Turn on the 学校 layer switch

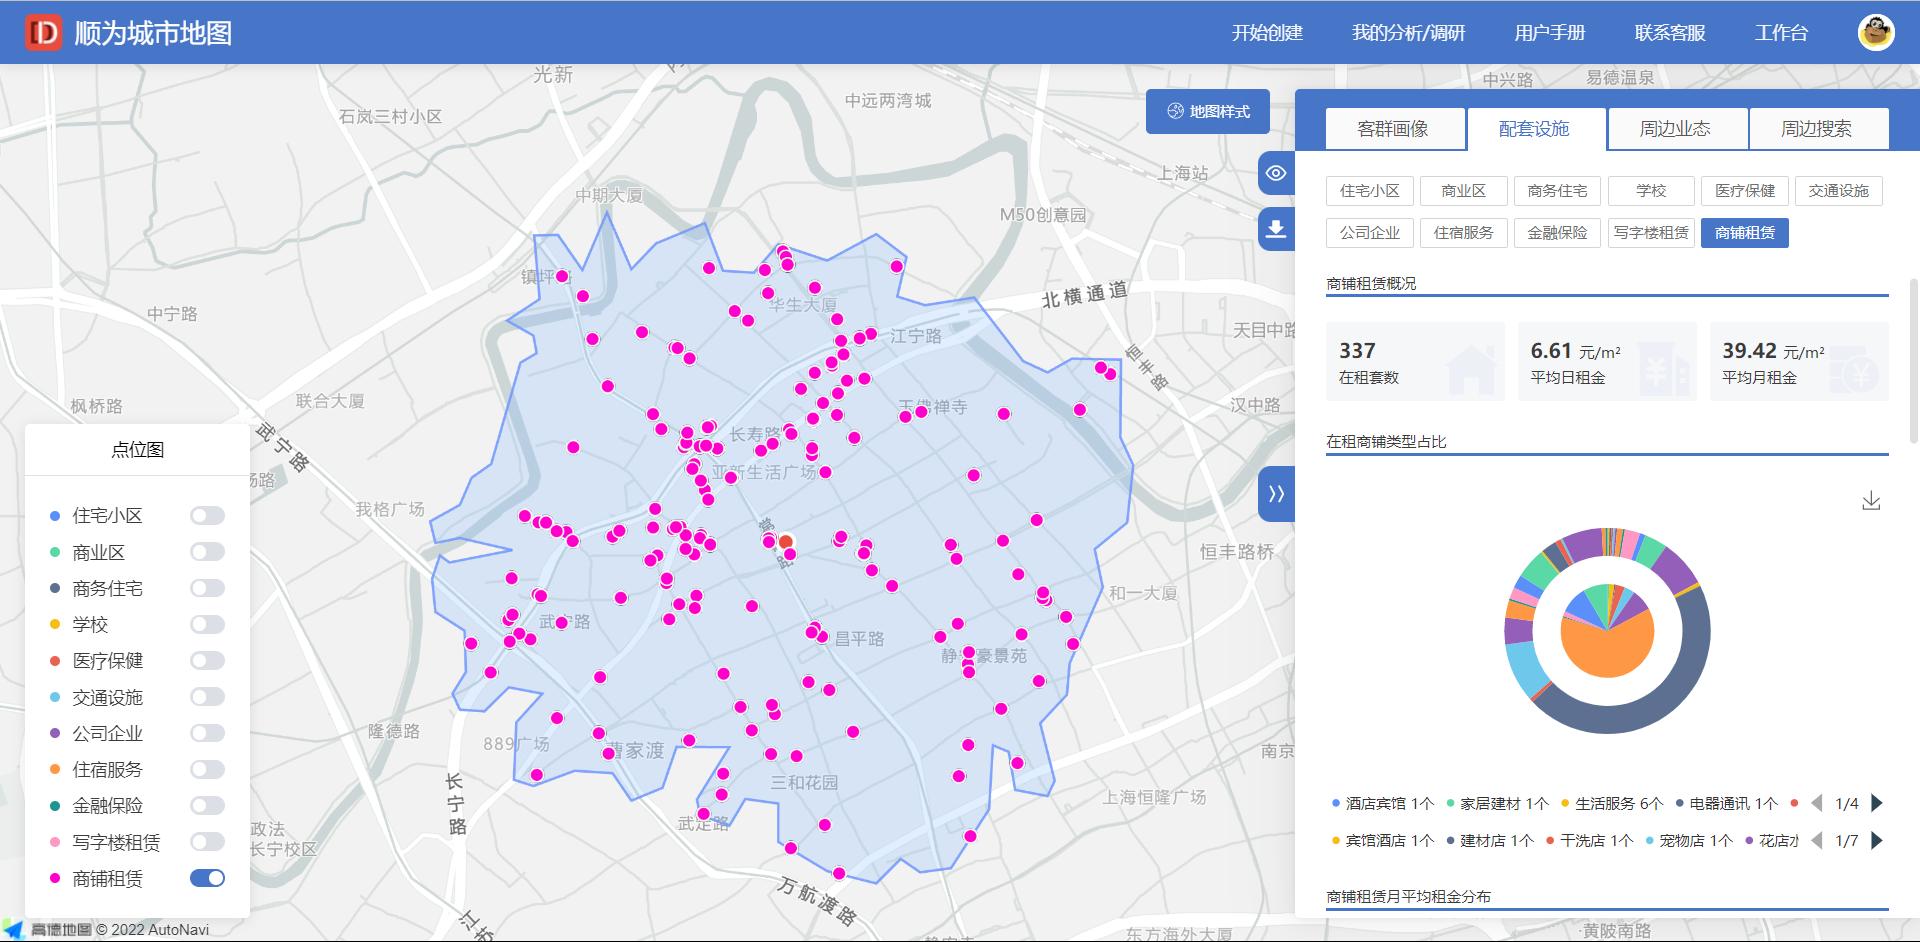tap(207, 625)
